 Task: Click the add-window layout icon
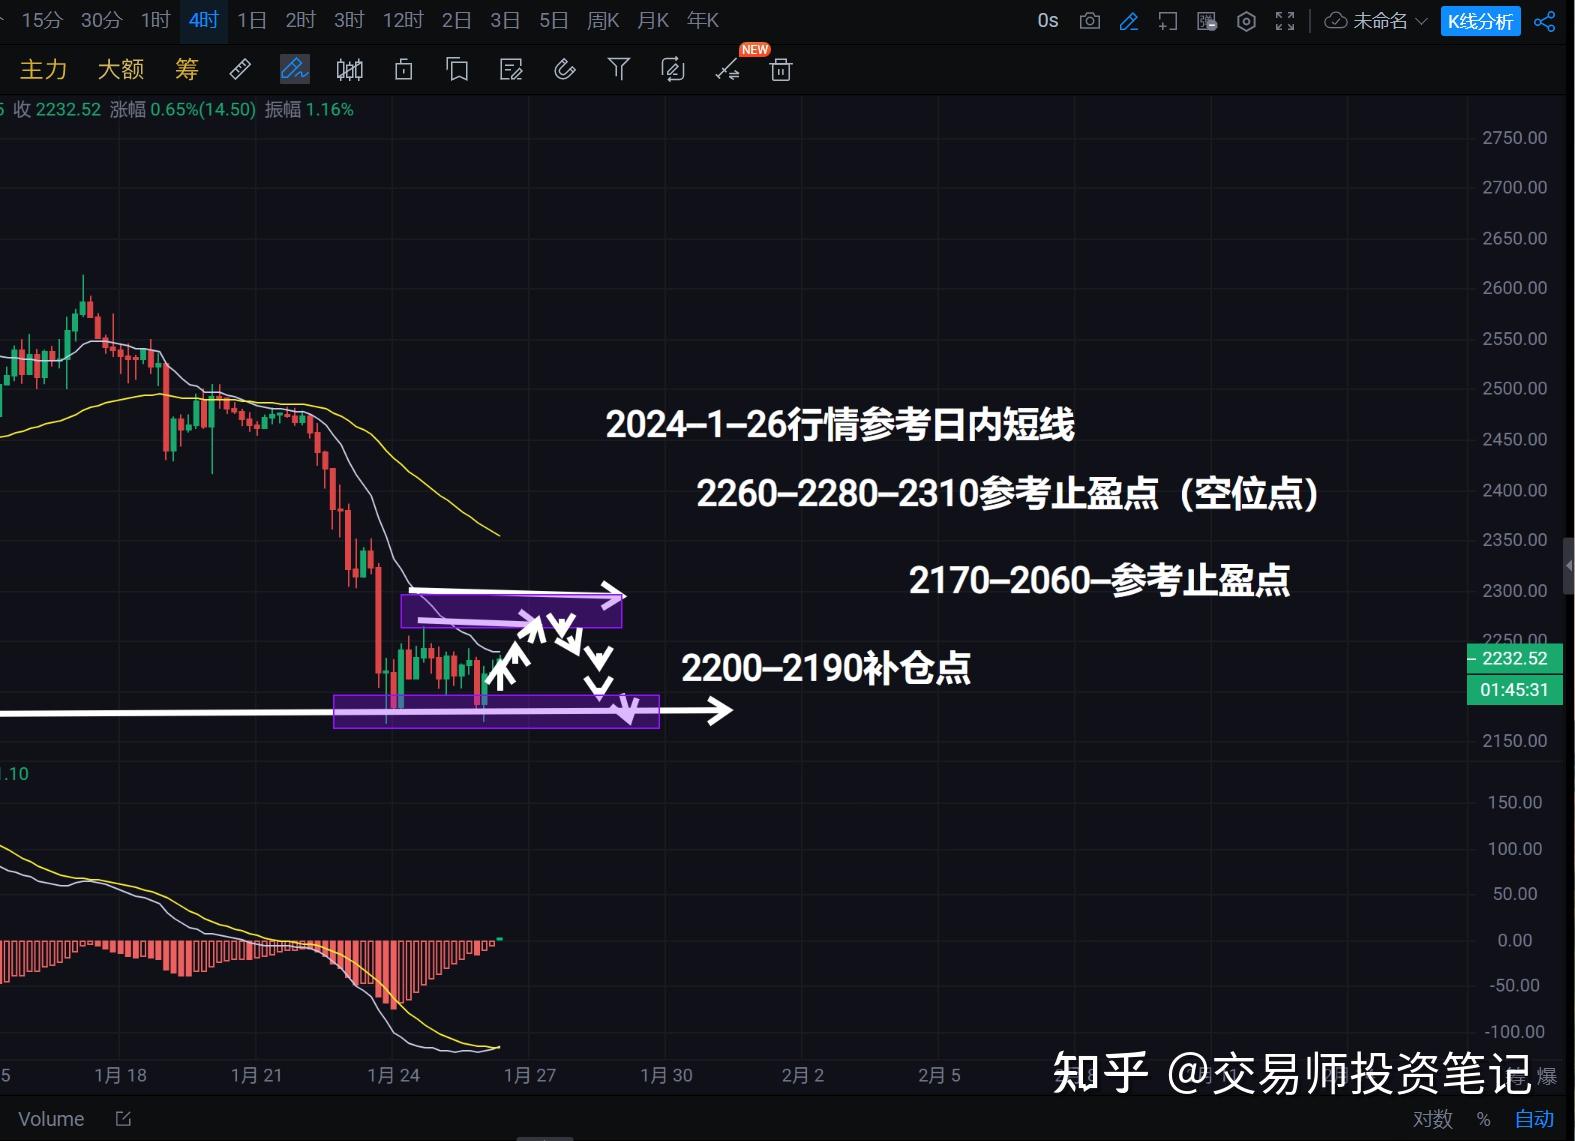1168,21
